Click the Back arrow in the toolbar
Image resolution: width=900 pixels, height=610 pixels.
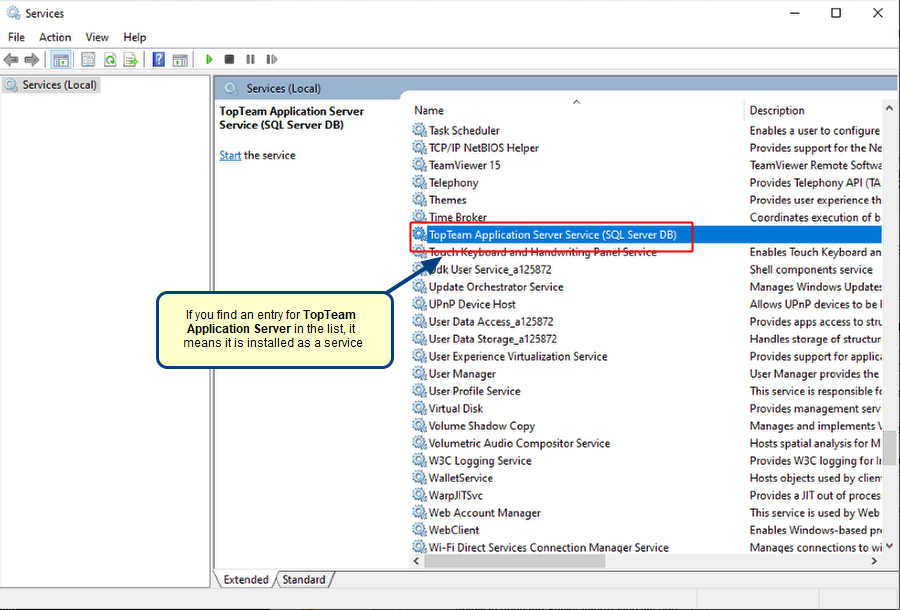tap(11, 59)
